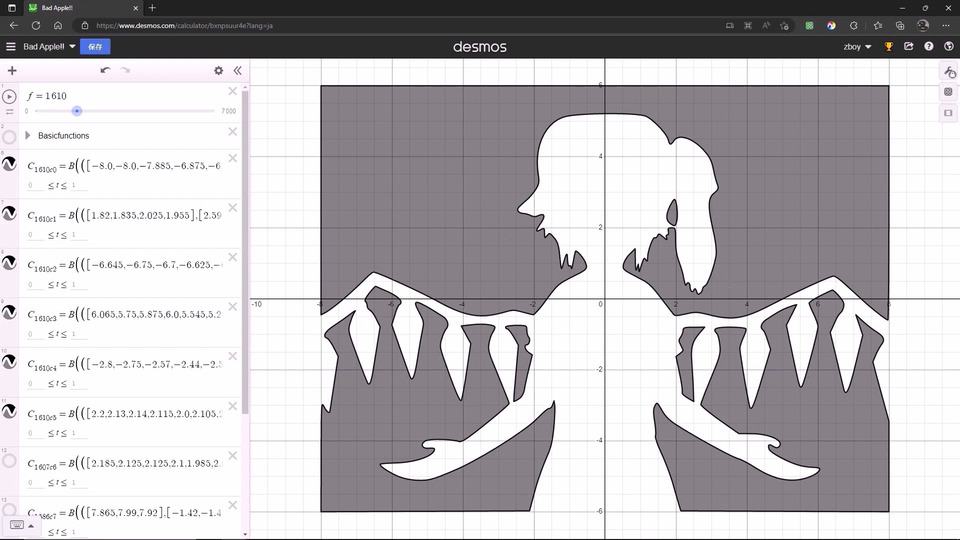Open browser profile avatar

[923, 26]
